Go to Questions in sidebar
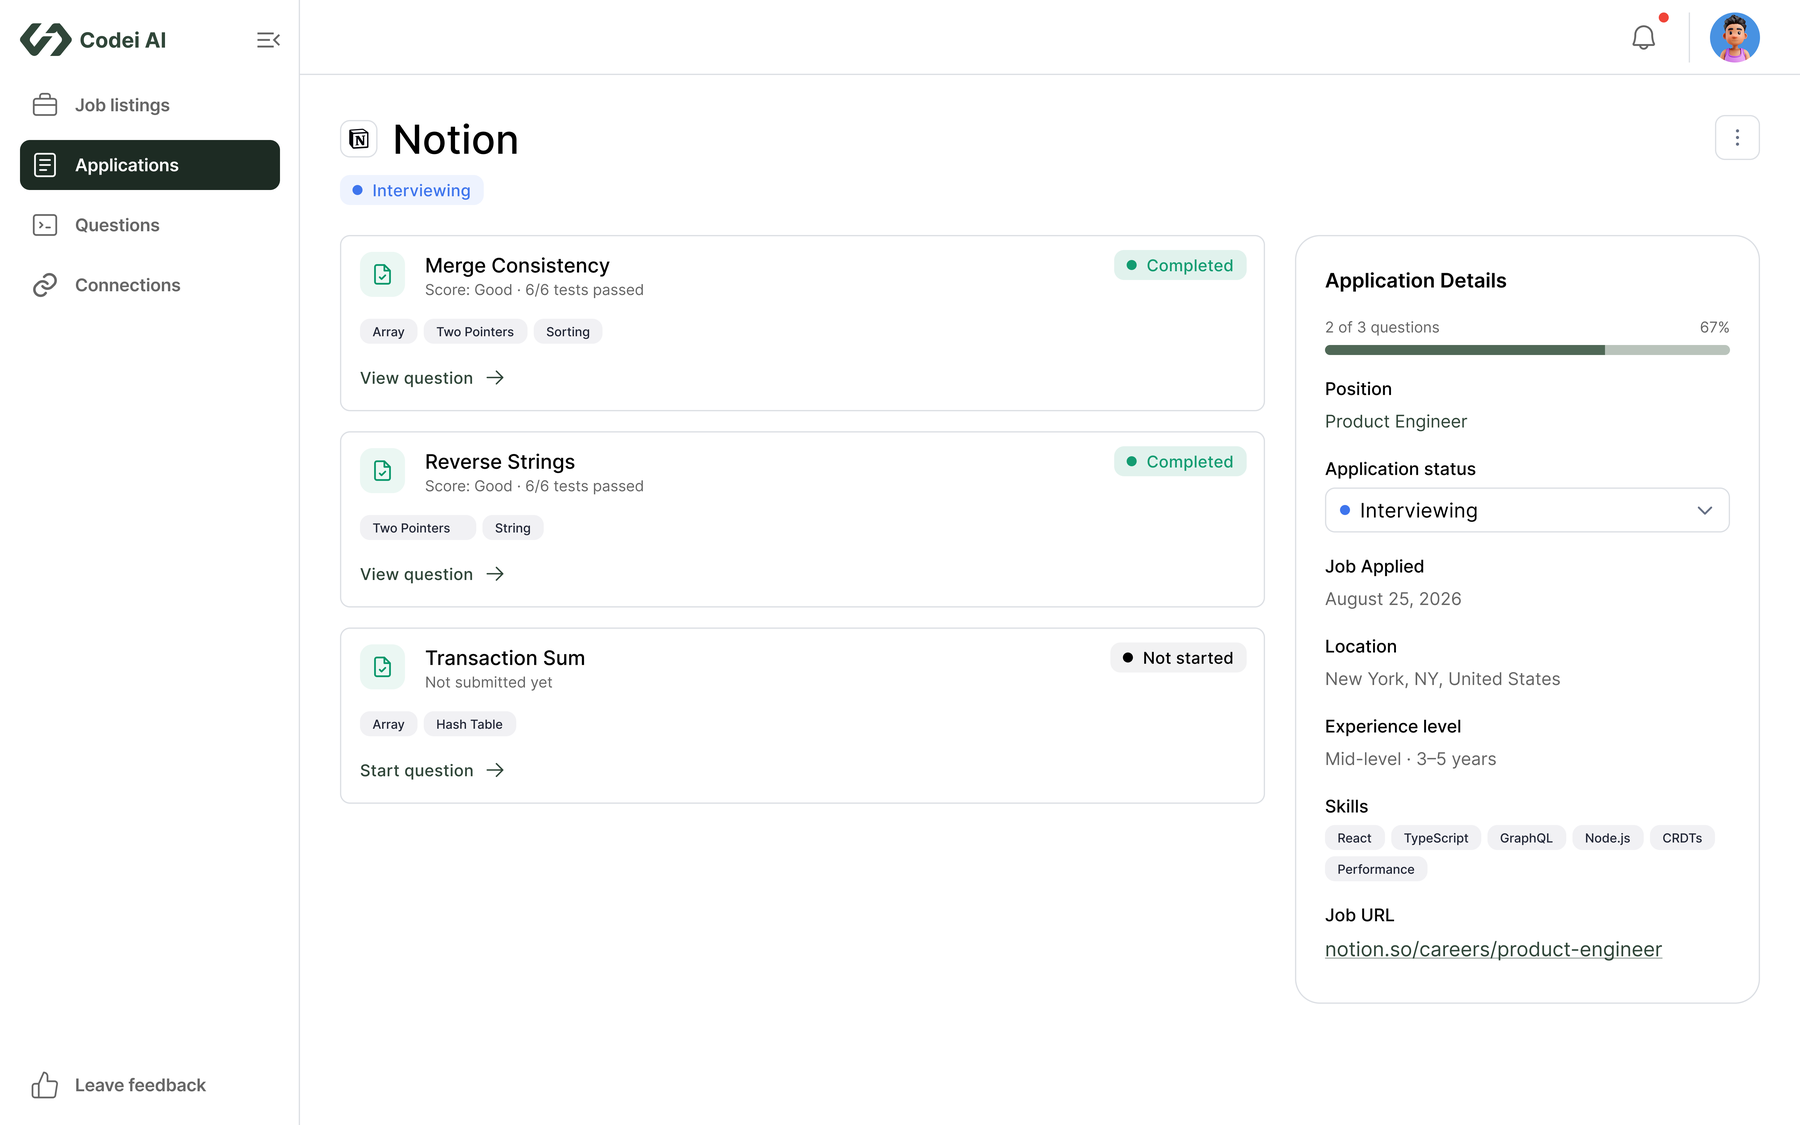The image size is (1800, 1125). [x=150, y=225]
